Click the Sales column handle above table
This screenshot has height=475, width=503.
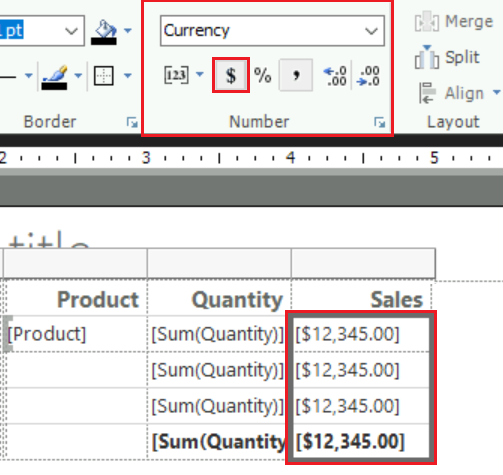pos(363,263)
